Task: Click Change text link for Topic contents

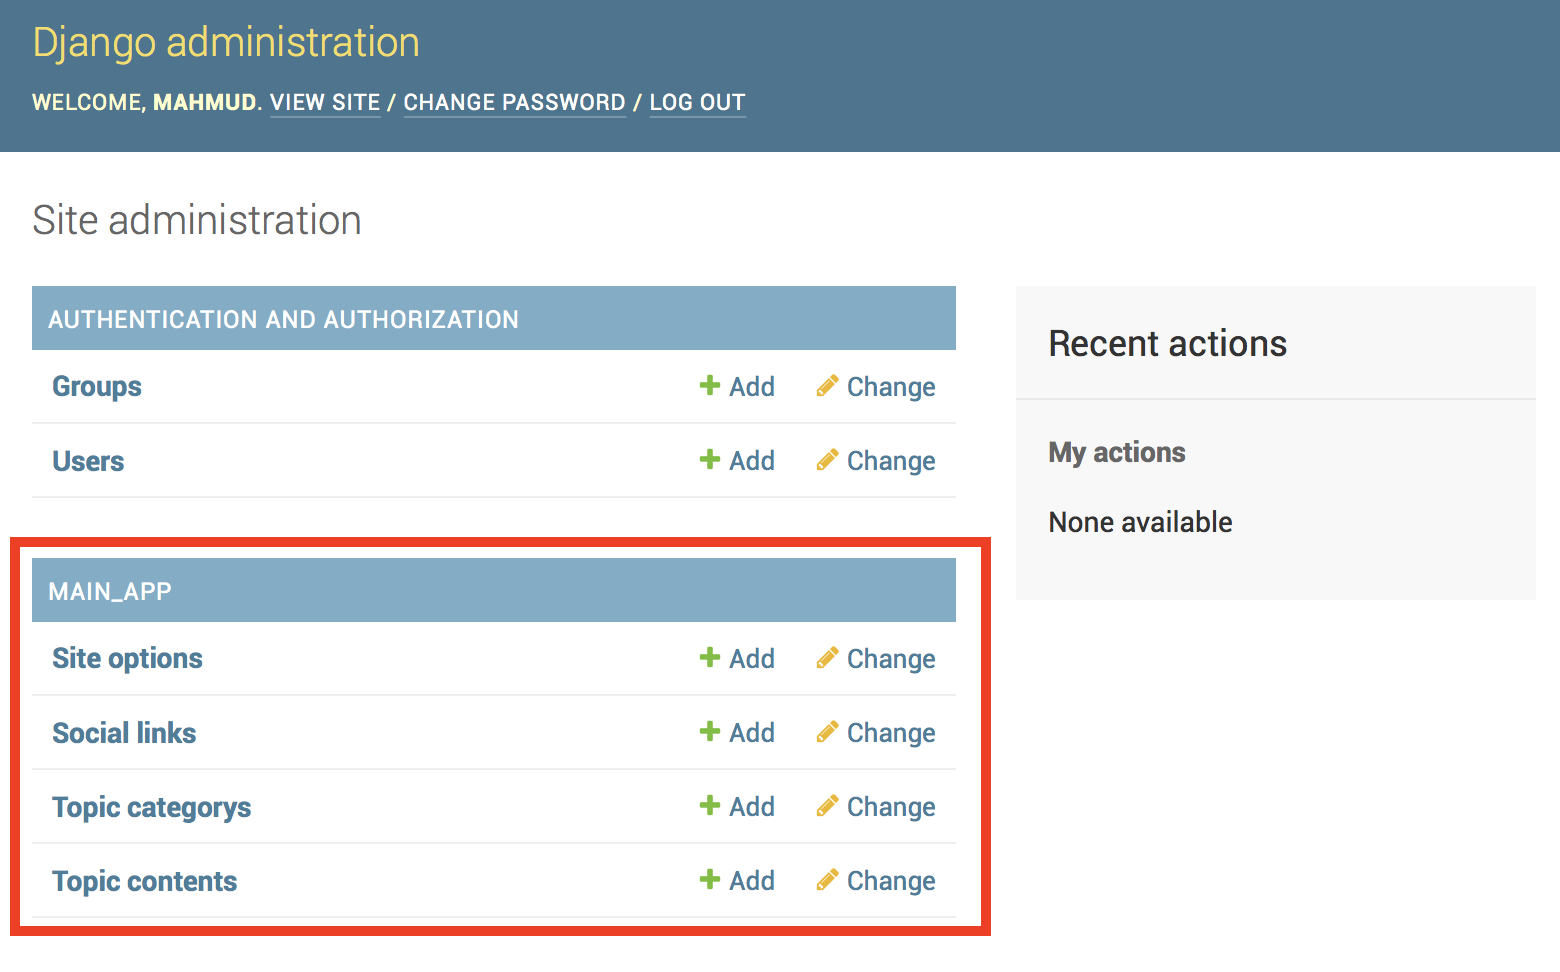Action: point(891,881)
